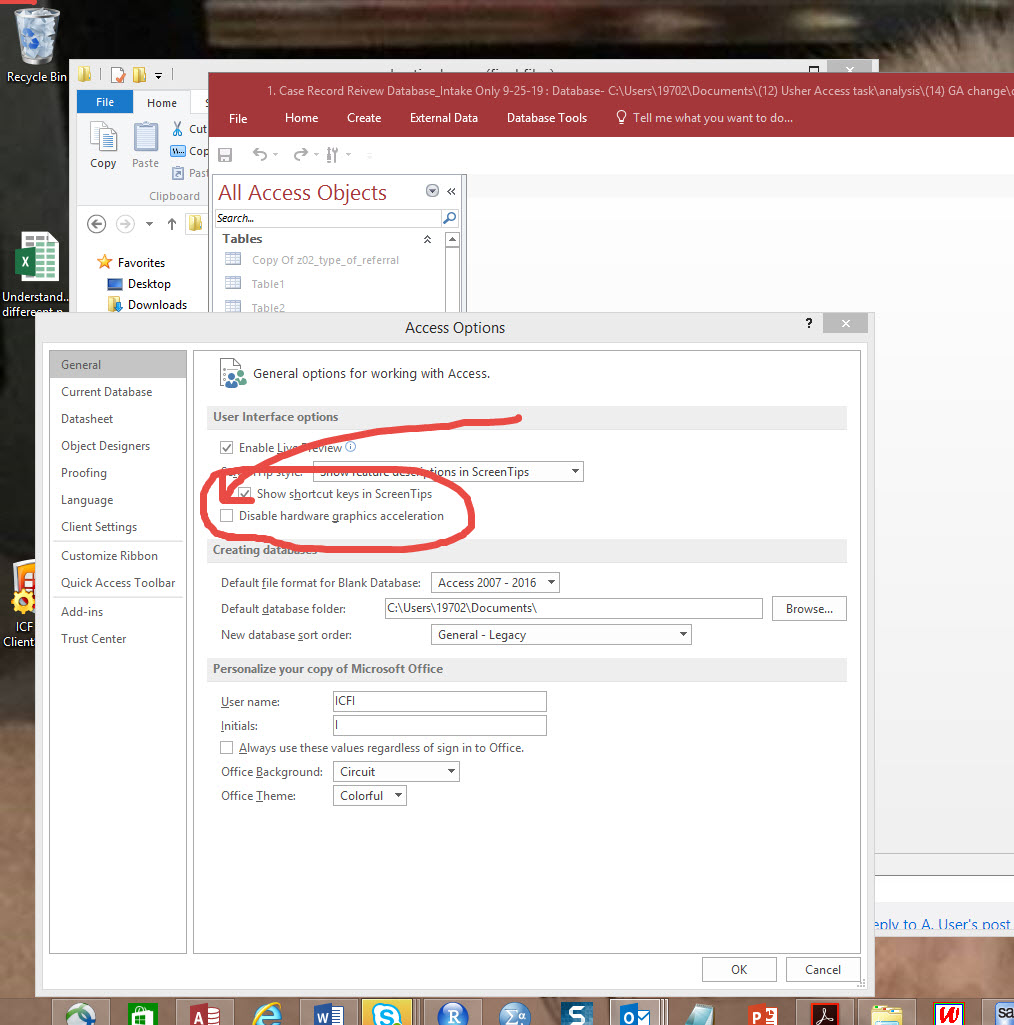
Task: Open the Default file format dropdown
Action: [x=496, y=582]
